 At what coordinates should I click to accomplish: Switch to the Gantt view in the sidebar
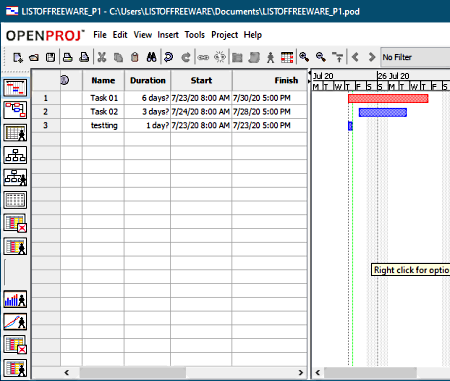15,88
